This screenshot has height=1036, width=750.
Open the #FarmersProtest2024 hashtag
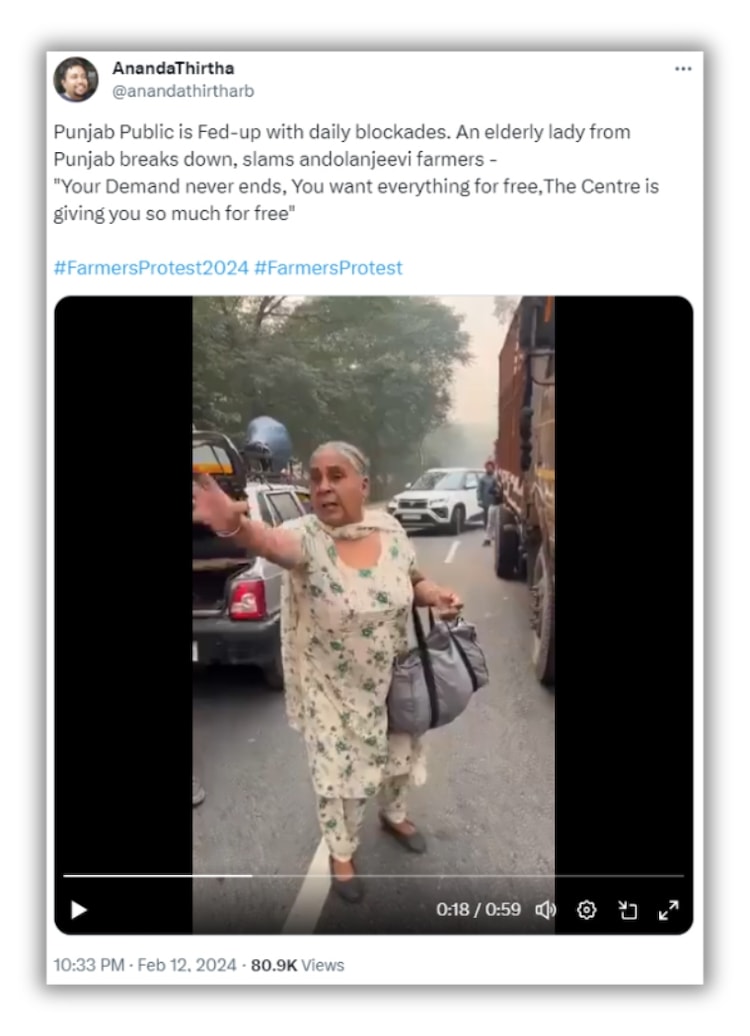coord(151,268)
